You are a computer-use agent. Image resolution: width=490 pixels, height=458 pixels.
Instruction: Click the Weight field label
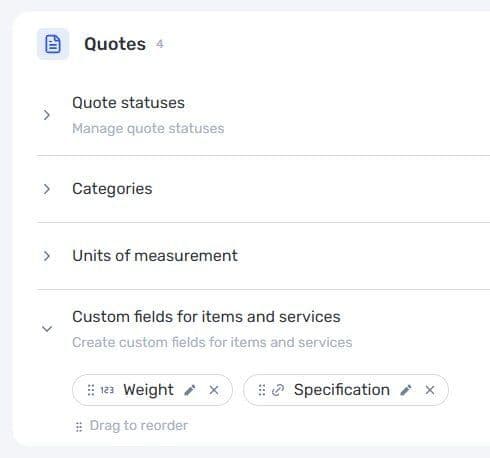tap(148, 390)
